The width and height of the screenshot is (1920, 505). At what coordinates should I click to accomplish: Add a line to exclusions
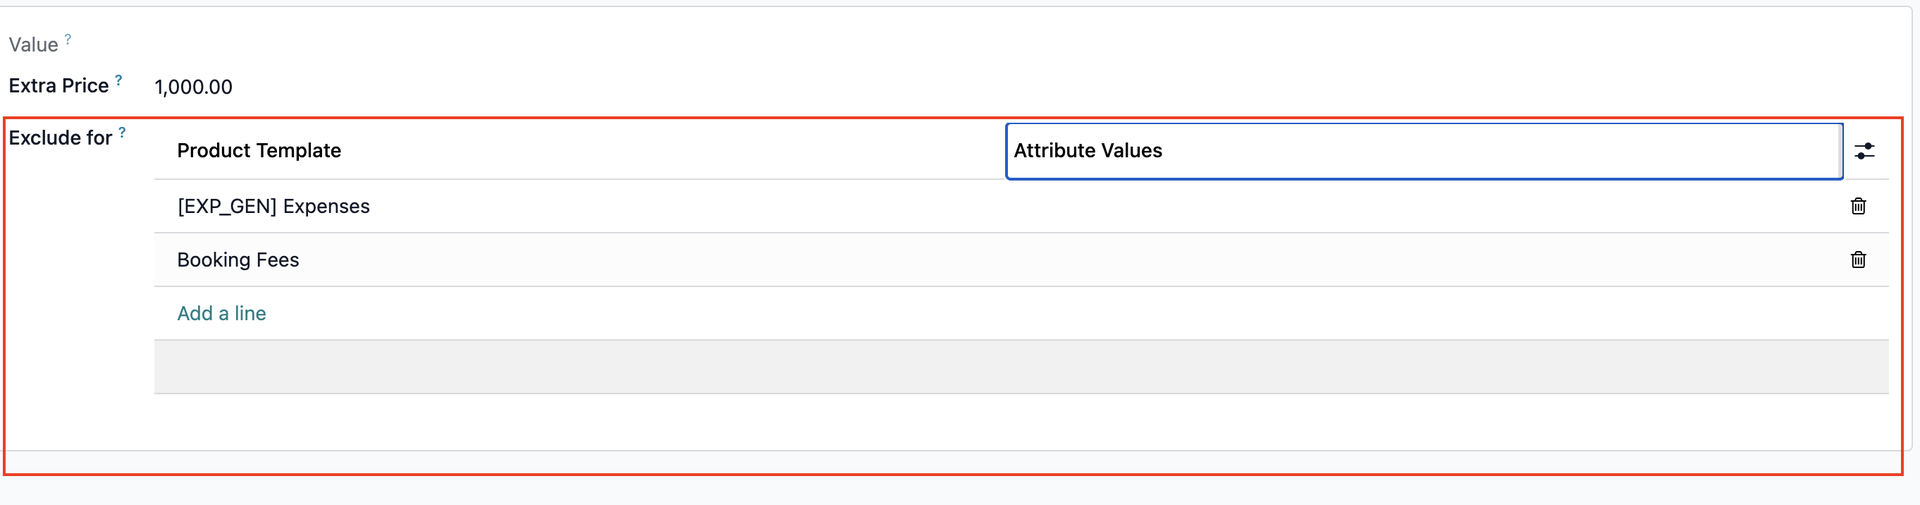221,313
